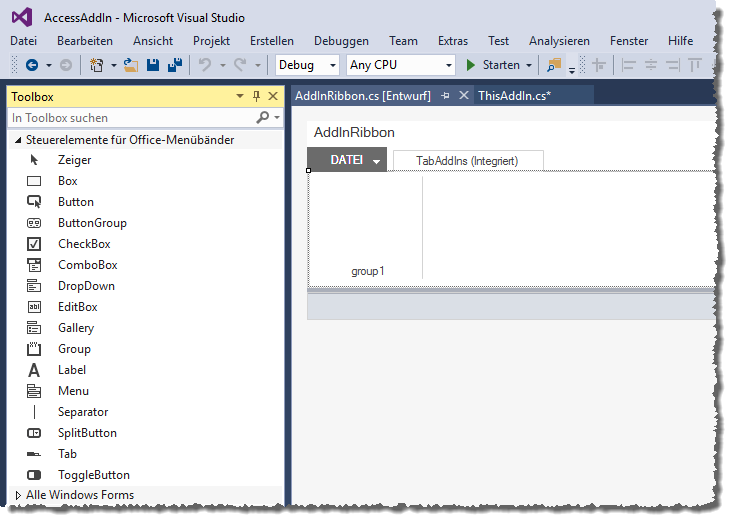Click the Undo arrow icon
This screenshot has height=522, width=734.
205,65
